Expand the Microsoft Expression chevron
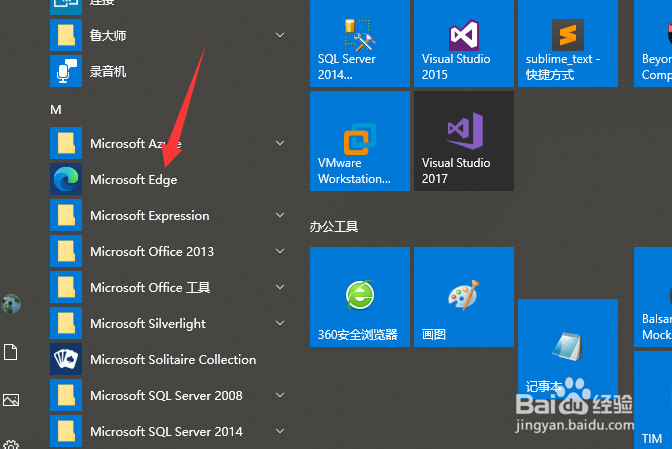The width and height of the screenshot is (672, 449). 280,215
